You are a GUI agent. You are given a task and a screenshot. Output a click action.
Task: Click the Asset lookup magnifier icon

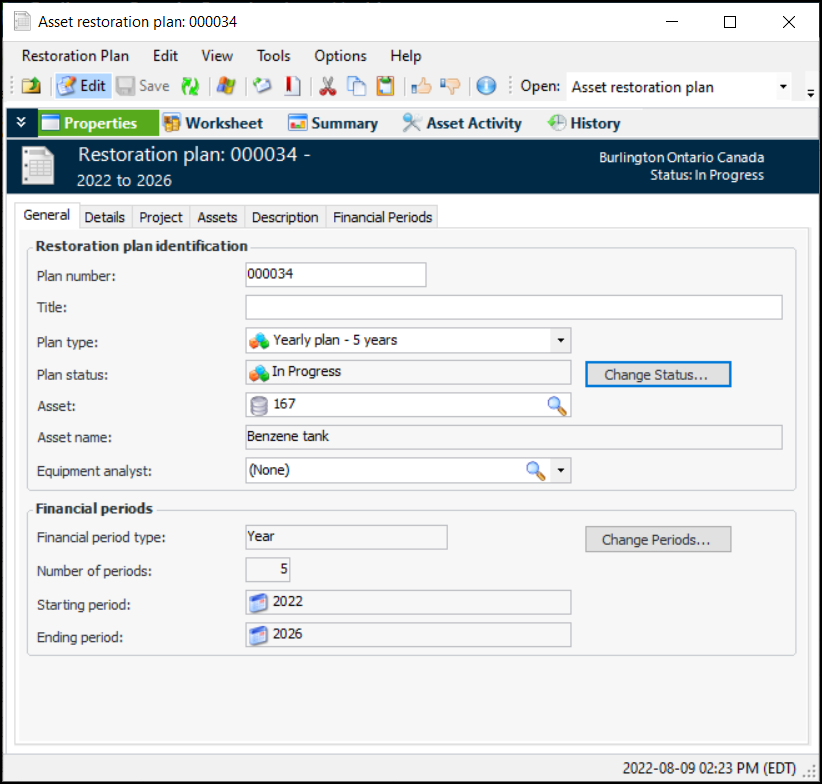coord(556,405)
